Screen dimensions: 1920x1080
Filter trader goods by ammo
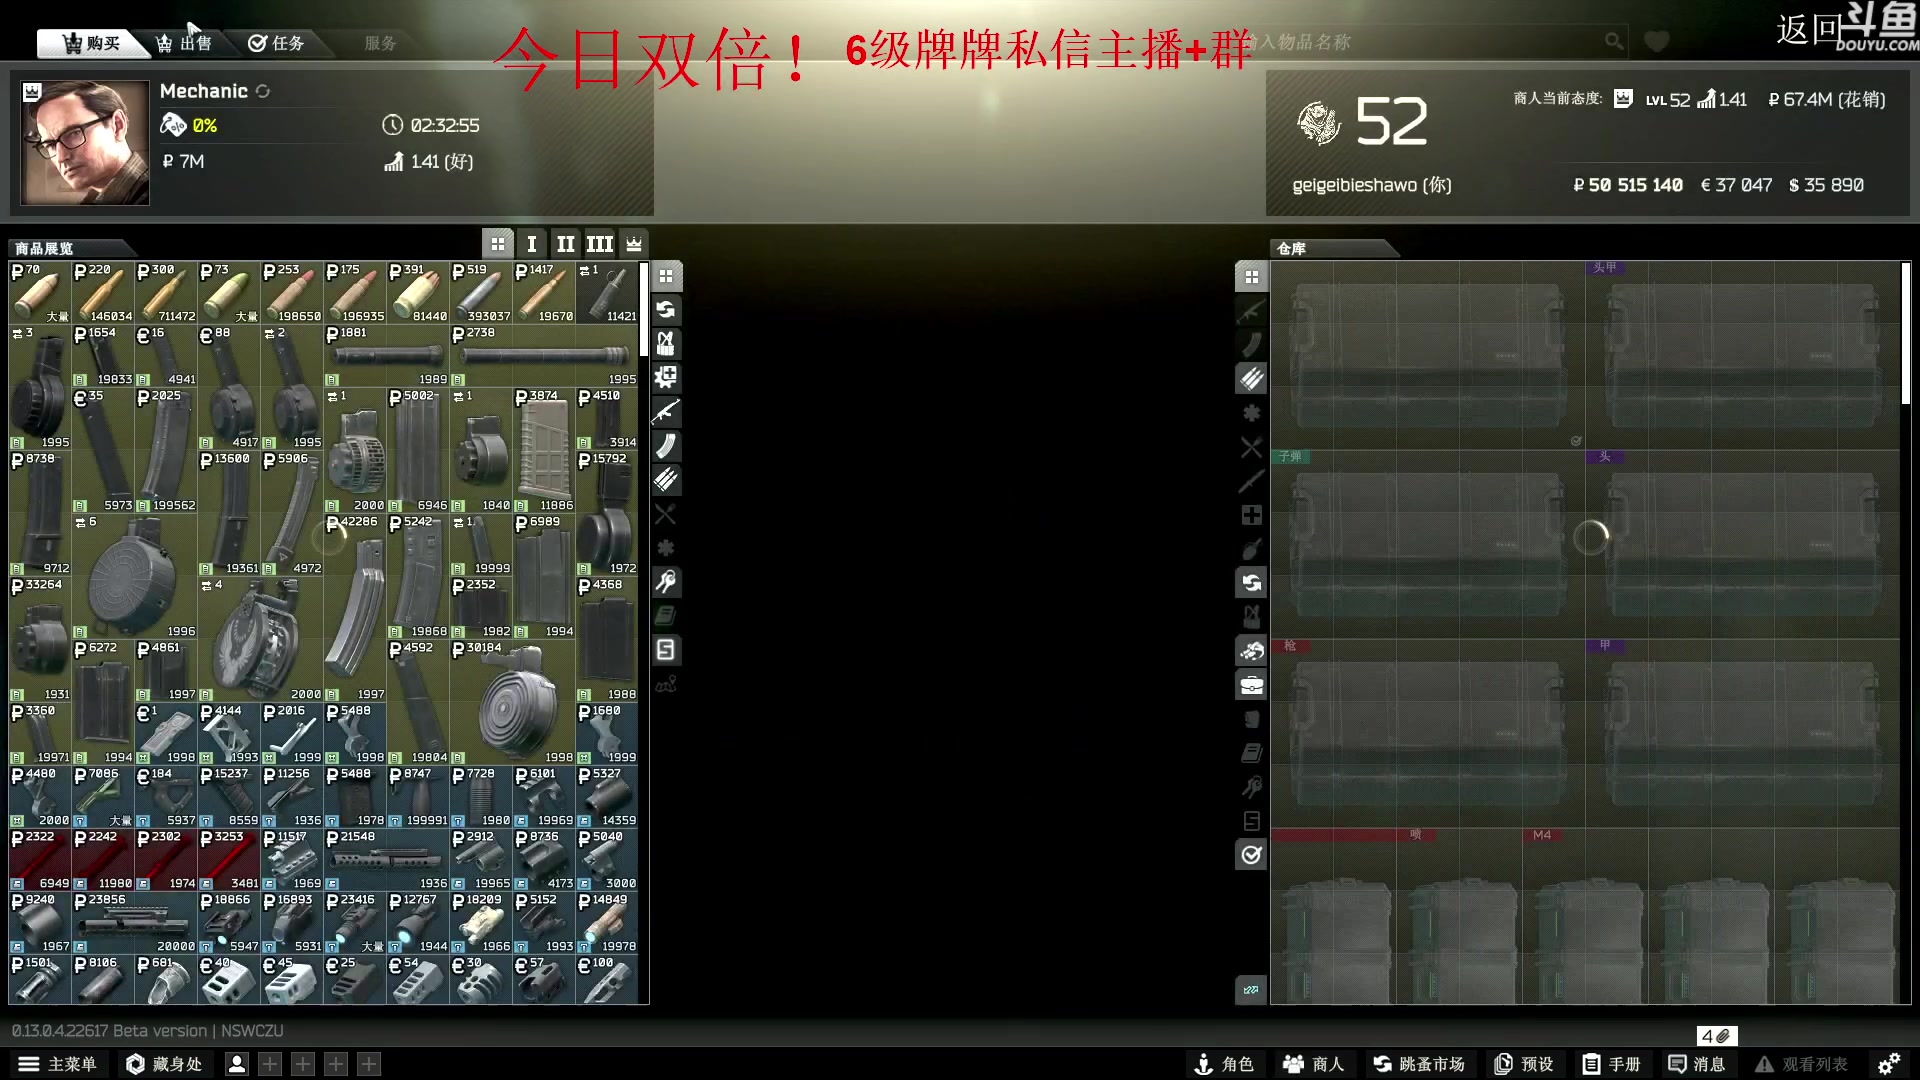pos(666,480)
